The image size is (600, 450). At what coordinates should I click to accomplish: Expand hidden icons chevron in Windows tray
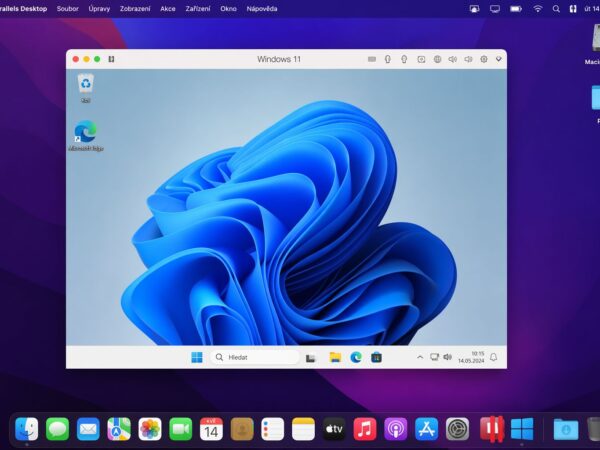tap(420, 357)
